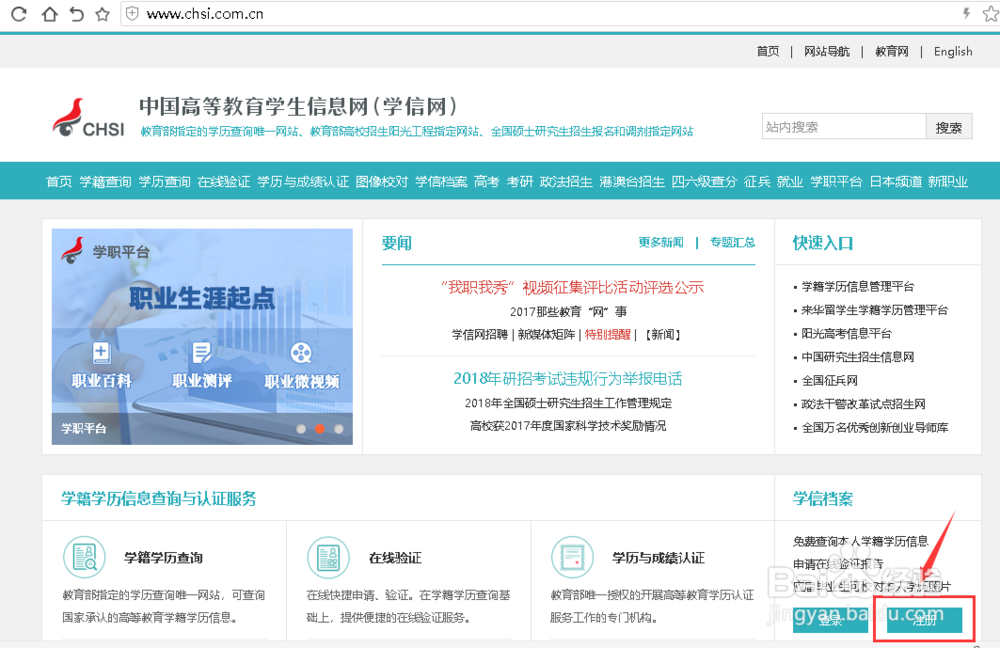This screenshot has height=648, width=1000.
Task: Open the red 特别提醒 link
Action: tap(608, 335)
